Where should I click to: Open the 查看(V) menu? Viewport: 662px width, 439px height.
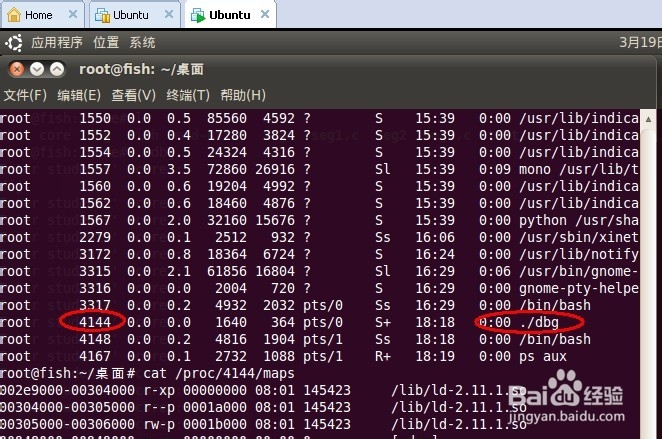[x=133, y=95]
